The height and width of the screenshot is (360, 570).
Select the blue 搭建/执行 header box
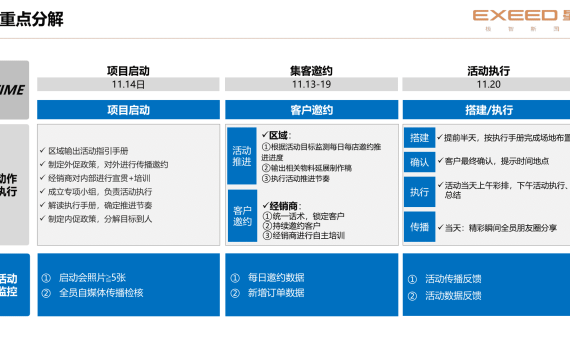point(486,110)
